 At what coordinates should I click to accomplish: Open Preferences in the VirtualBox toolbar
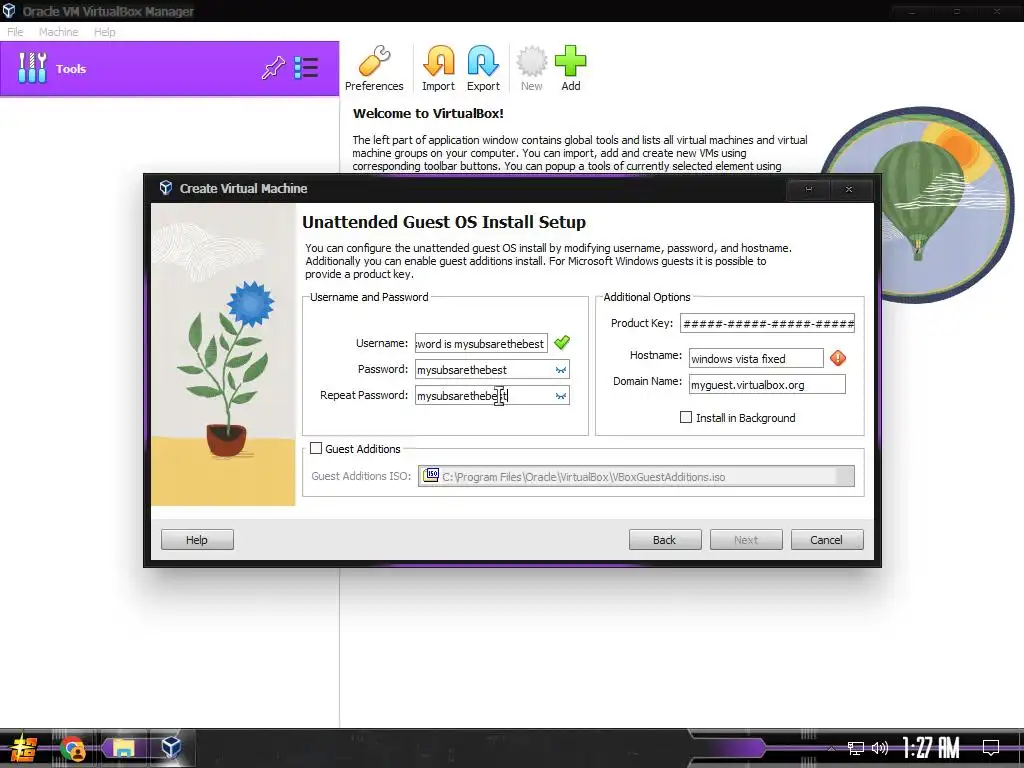click(374, 69)
